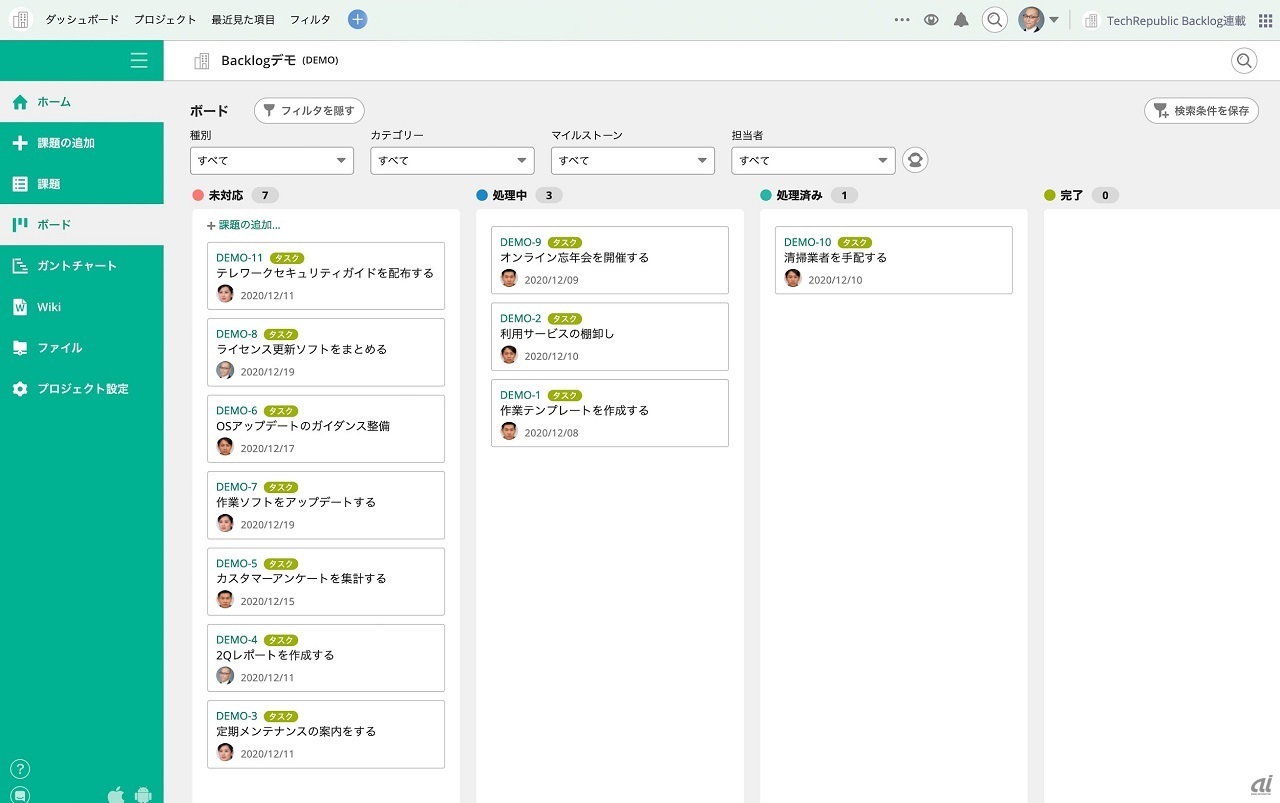
Task: Open プロジェクト in top navigation
Action: pos(165,20)
